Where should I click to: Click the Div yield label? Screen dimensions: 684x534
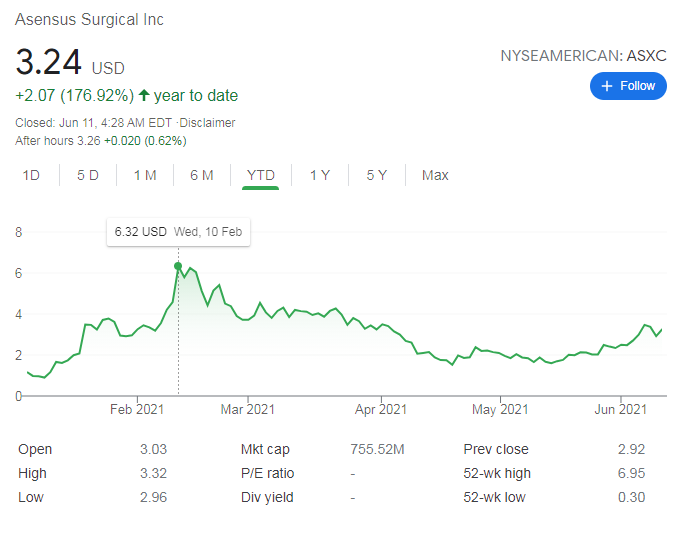267,497
